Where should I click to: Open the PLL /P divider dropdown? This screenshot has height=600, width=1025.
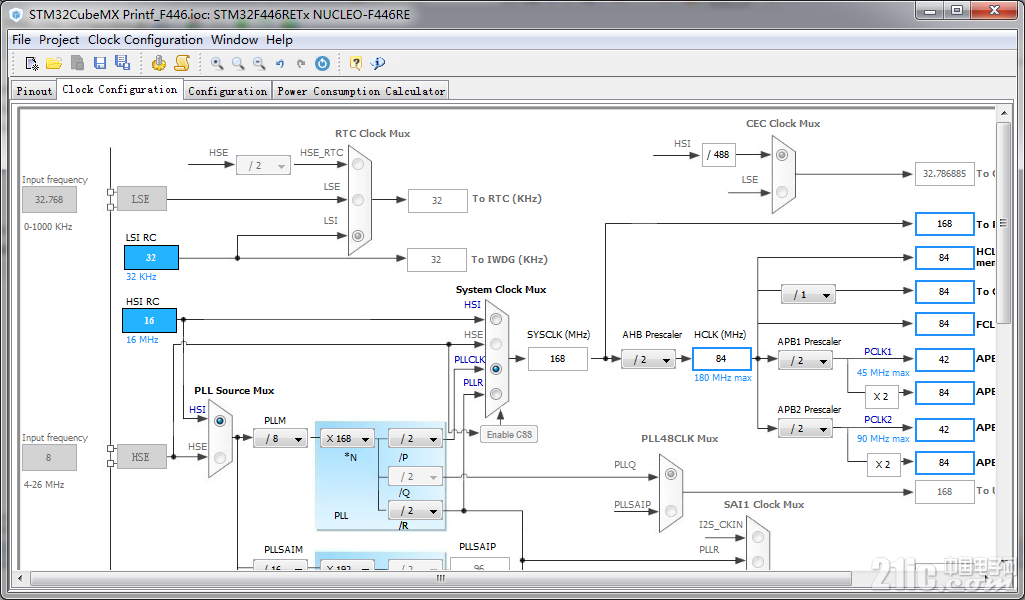point(415,439)
